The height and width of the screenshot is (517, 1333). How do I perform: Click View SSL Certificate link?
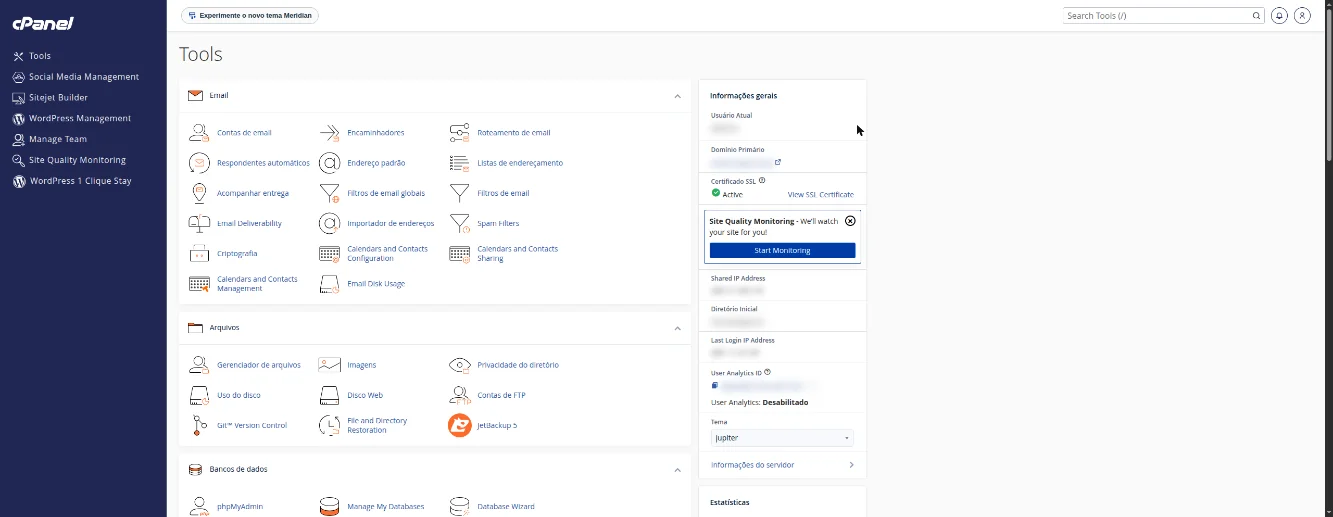820,194
